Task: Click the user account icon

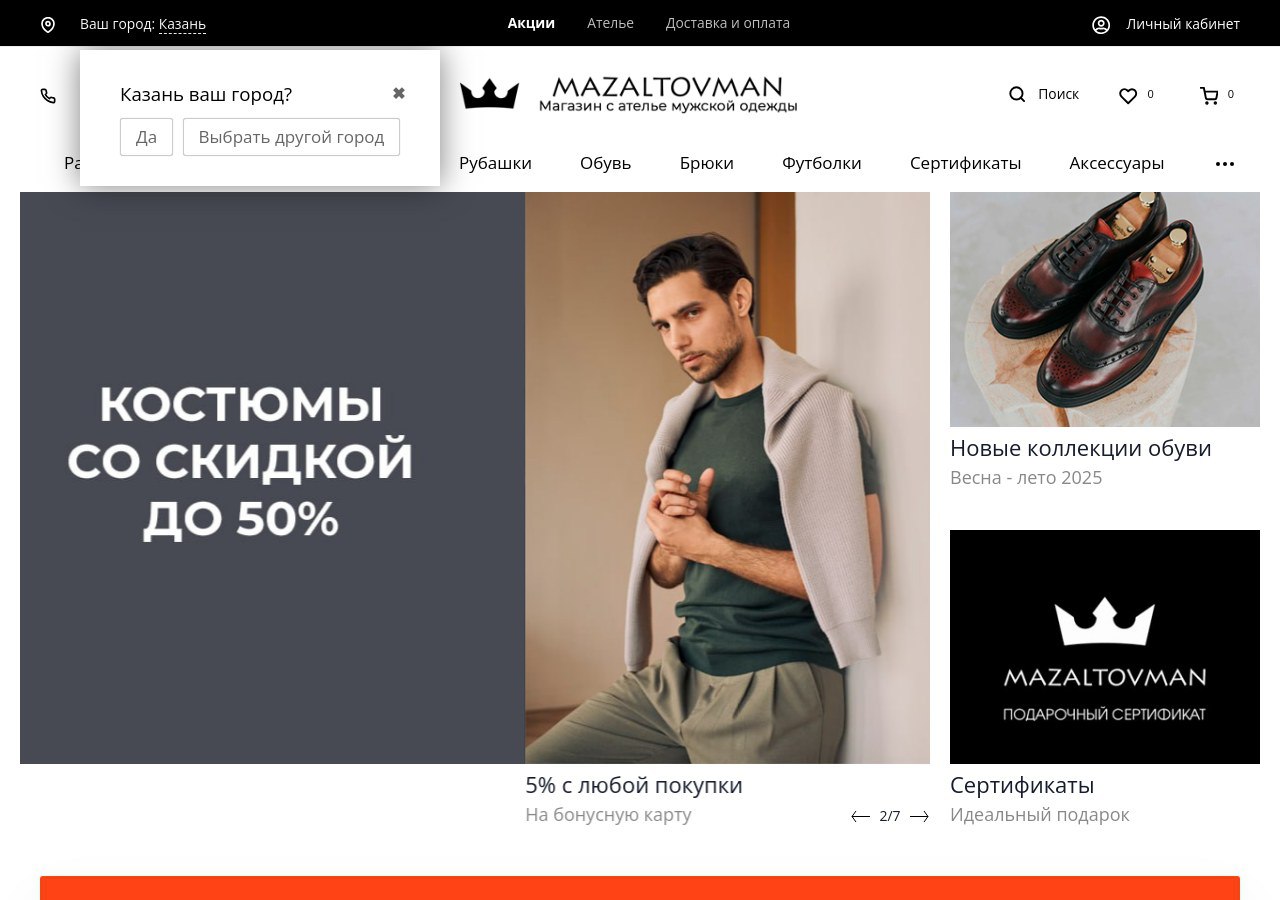Action: coord(1101,25)
